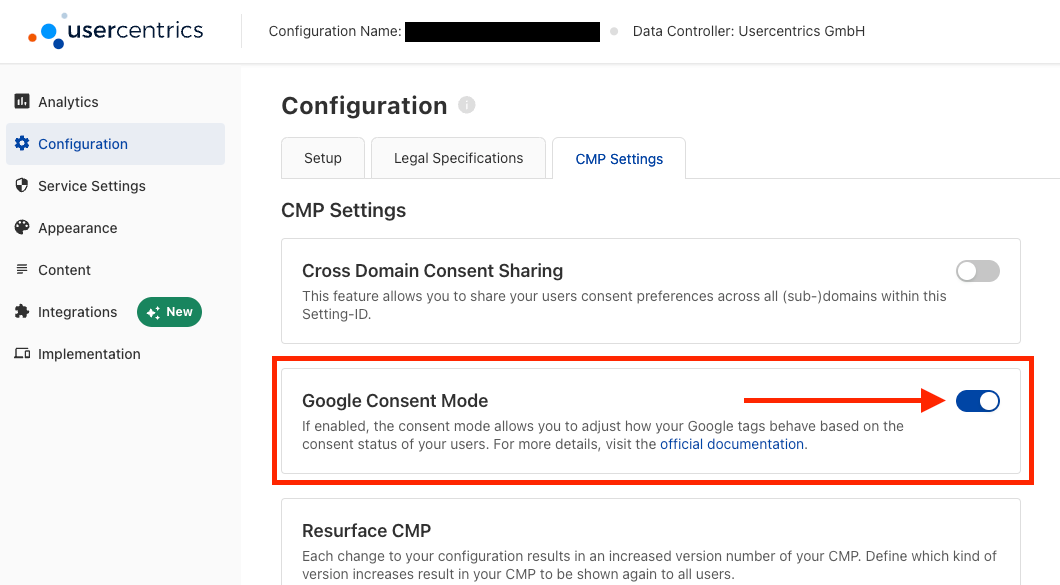Click the Resurface CMP settings card
This screenshot has height=585, width=1060.
pos(651,542)
